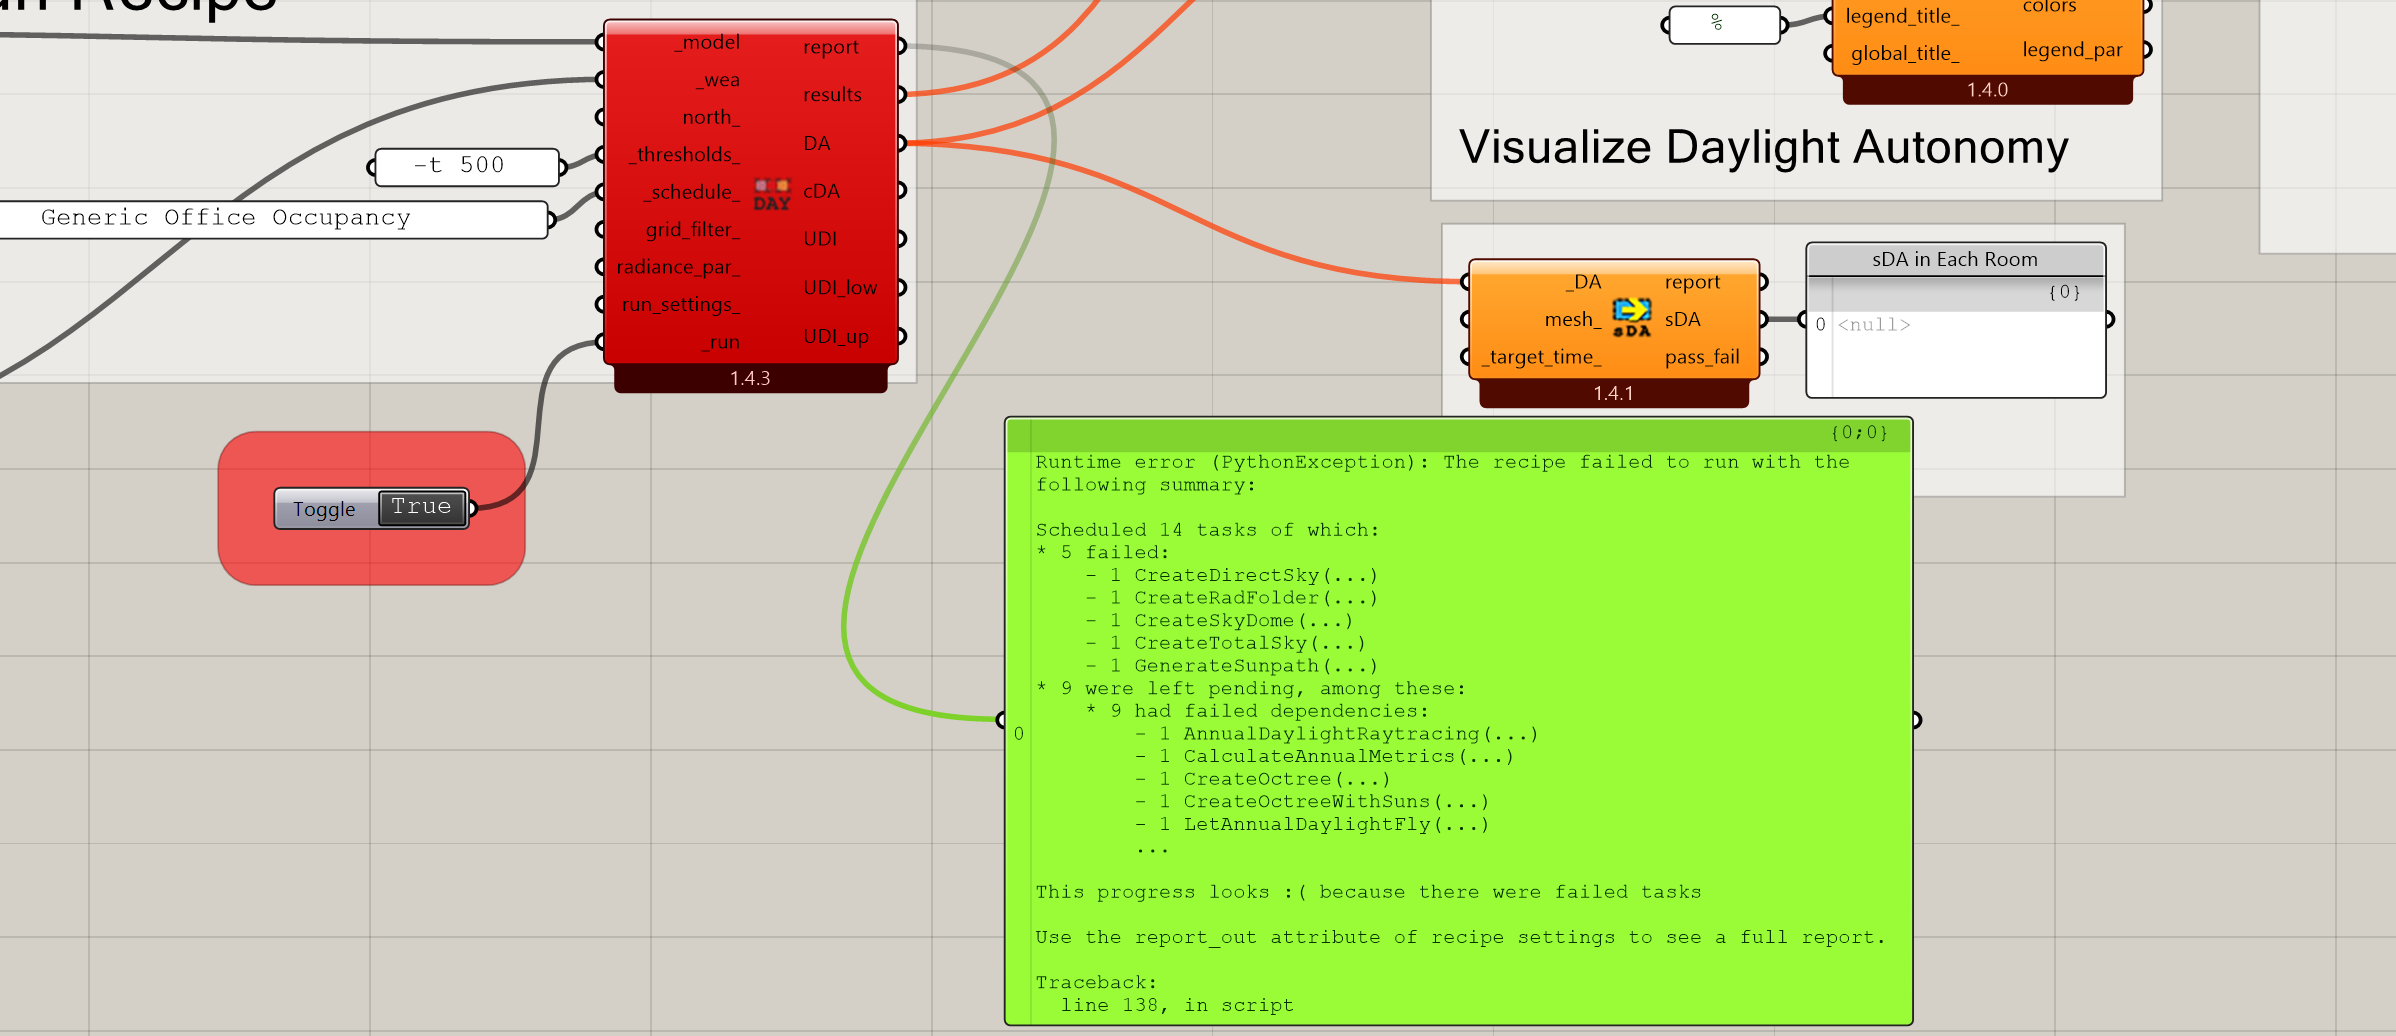
Task: Toggle the True boolean value
Action: [421, 508]
